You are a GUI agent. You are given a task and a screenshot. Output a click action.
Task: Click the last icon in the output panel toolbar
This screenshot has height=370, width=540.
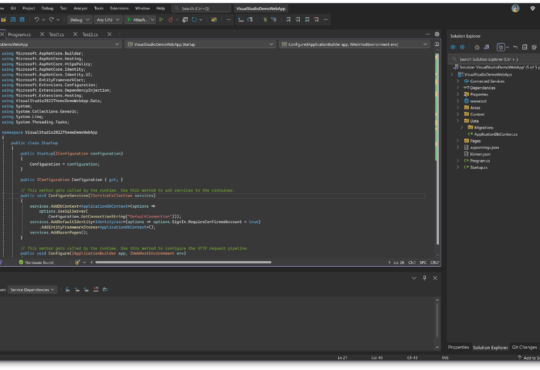[x=105, y=289]
